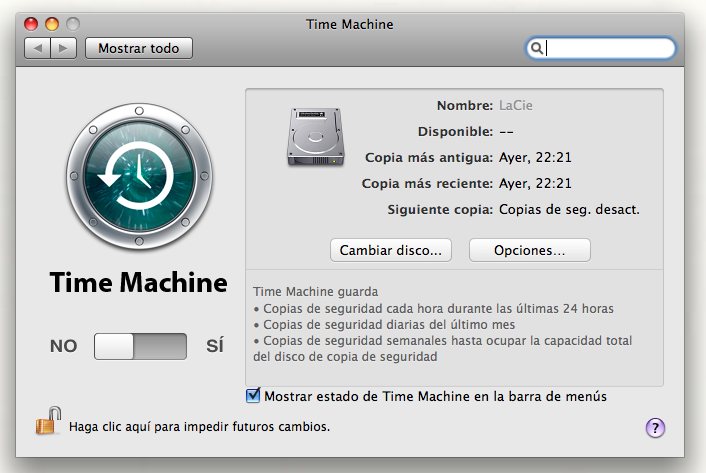This screenshot has width=706, height=473.
Task: Click the line Copias de seguridad diarias del último mes
Action: point(384,324)
